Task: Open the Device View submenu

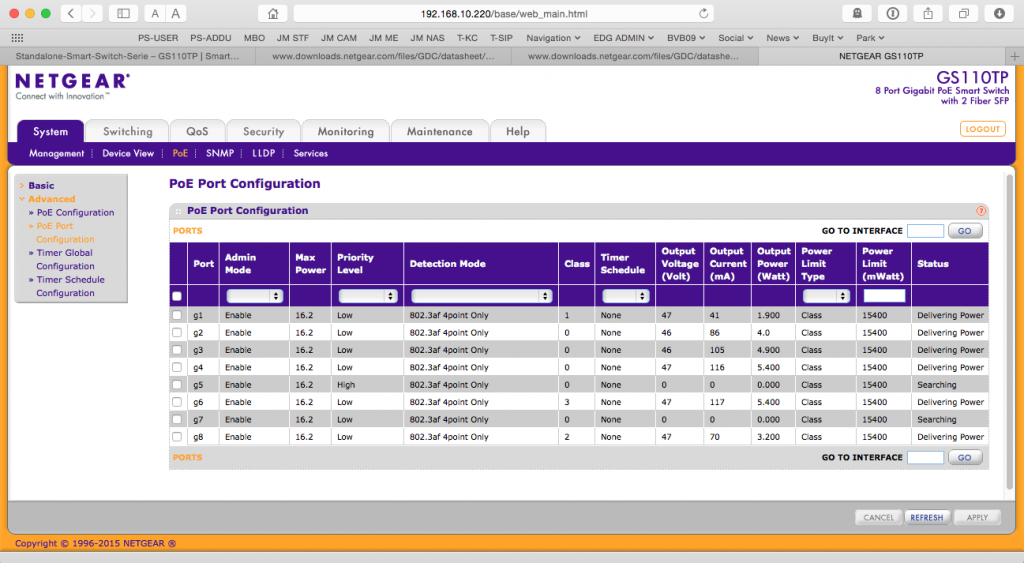Action: click(128, 153)
